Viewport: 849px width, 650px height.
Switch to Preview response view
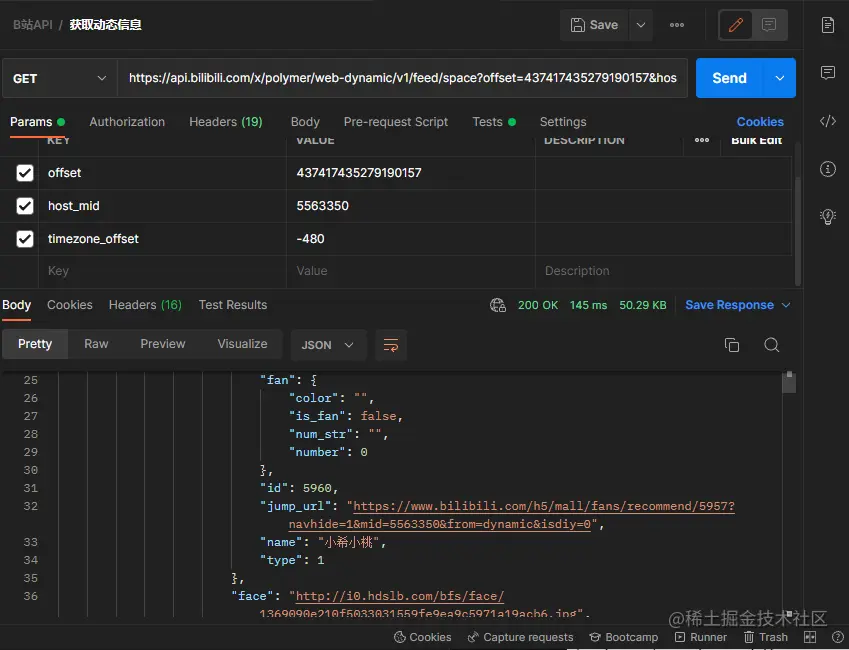[x=163, y=344]
